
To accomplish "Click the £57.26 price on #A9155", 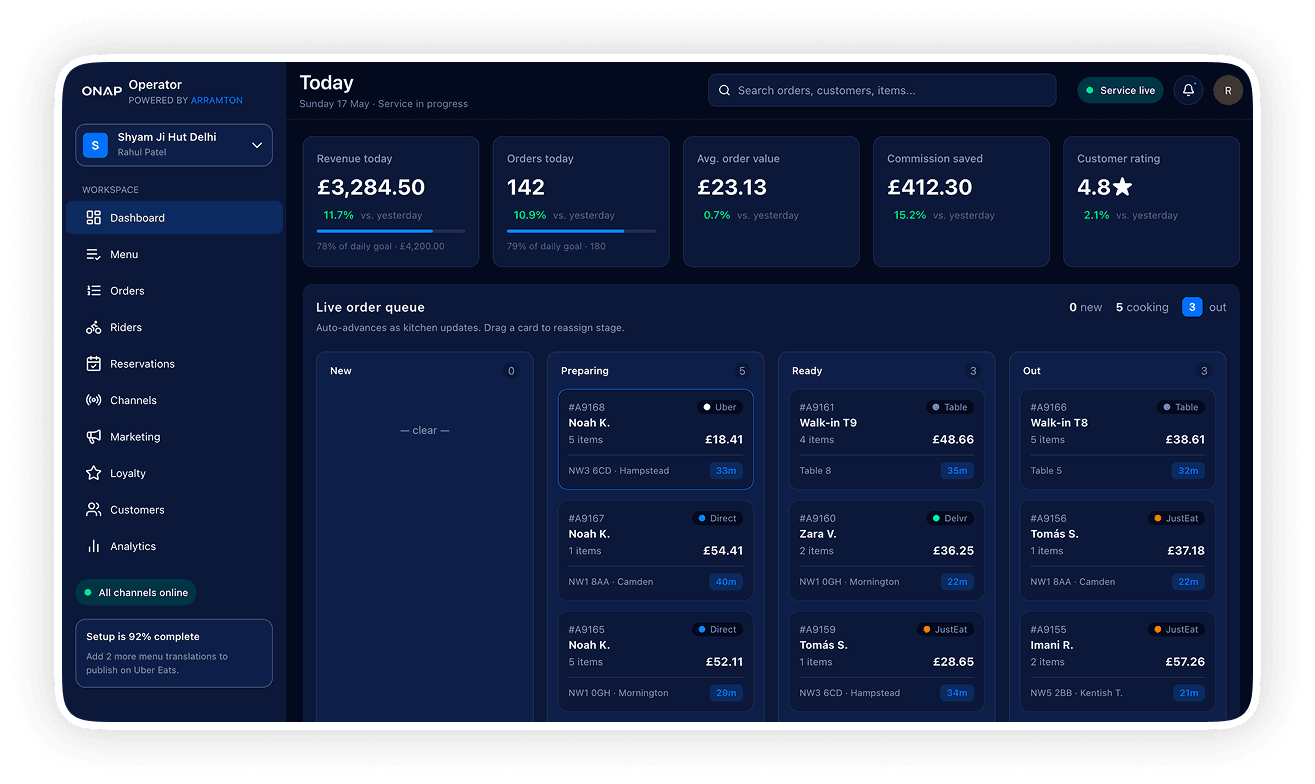I will pos(1185,662).
